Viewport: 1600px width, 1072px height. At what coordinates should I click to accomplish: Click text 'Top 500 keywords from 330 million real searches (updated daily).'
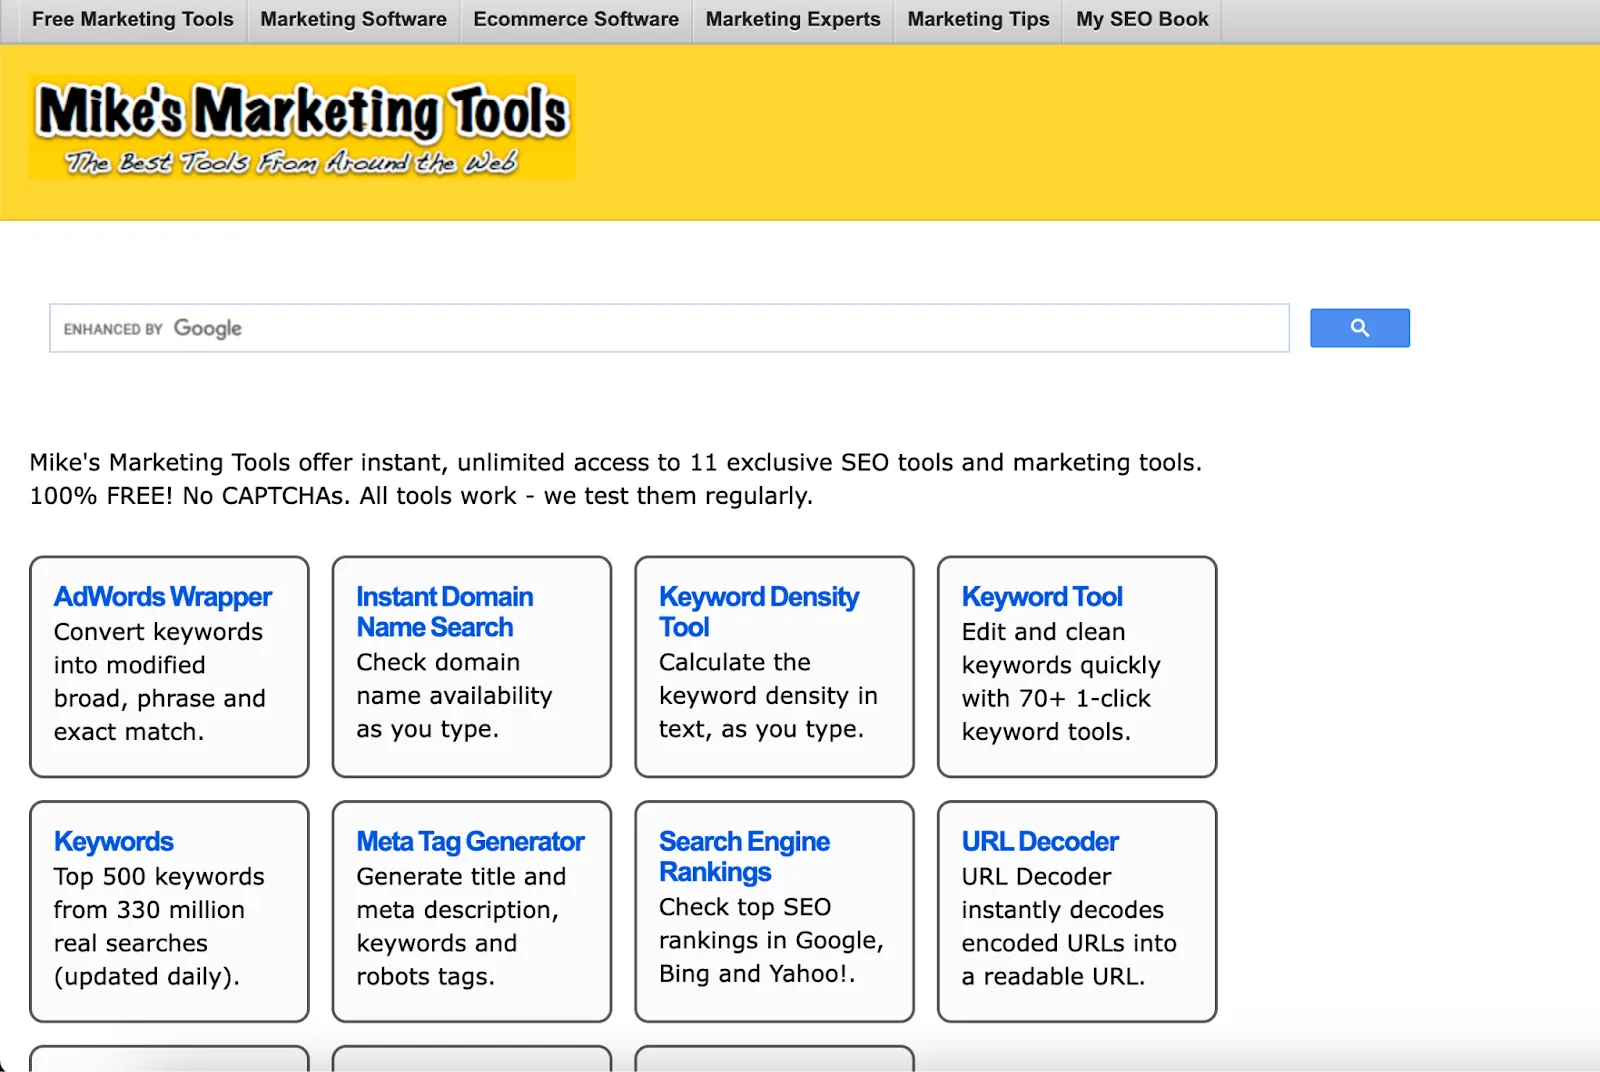(x=159, y=927)
